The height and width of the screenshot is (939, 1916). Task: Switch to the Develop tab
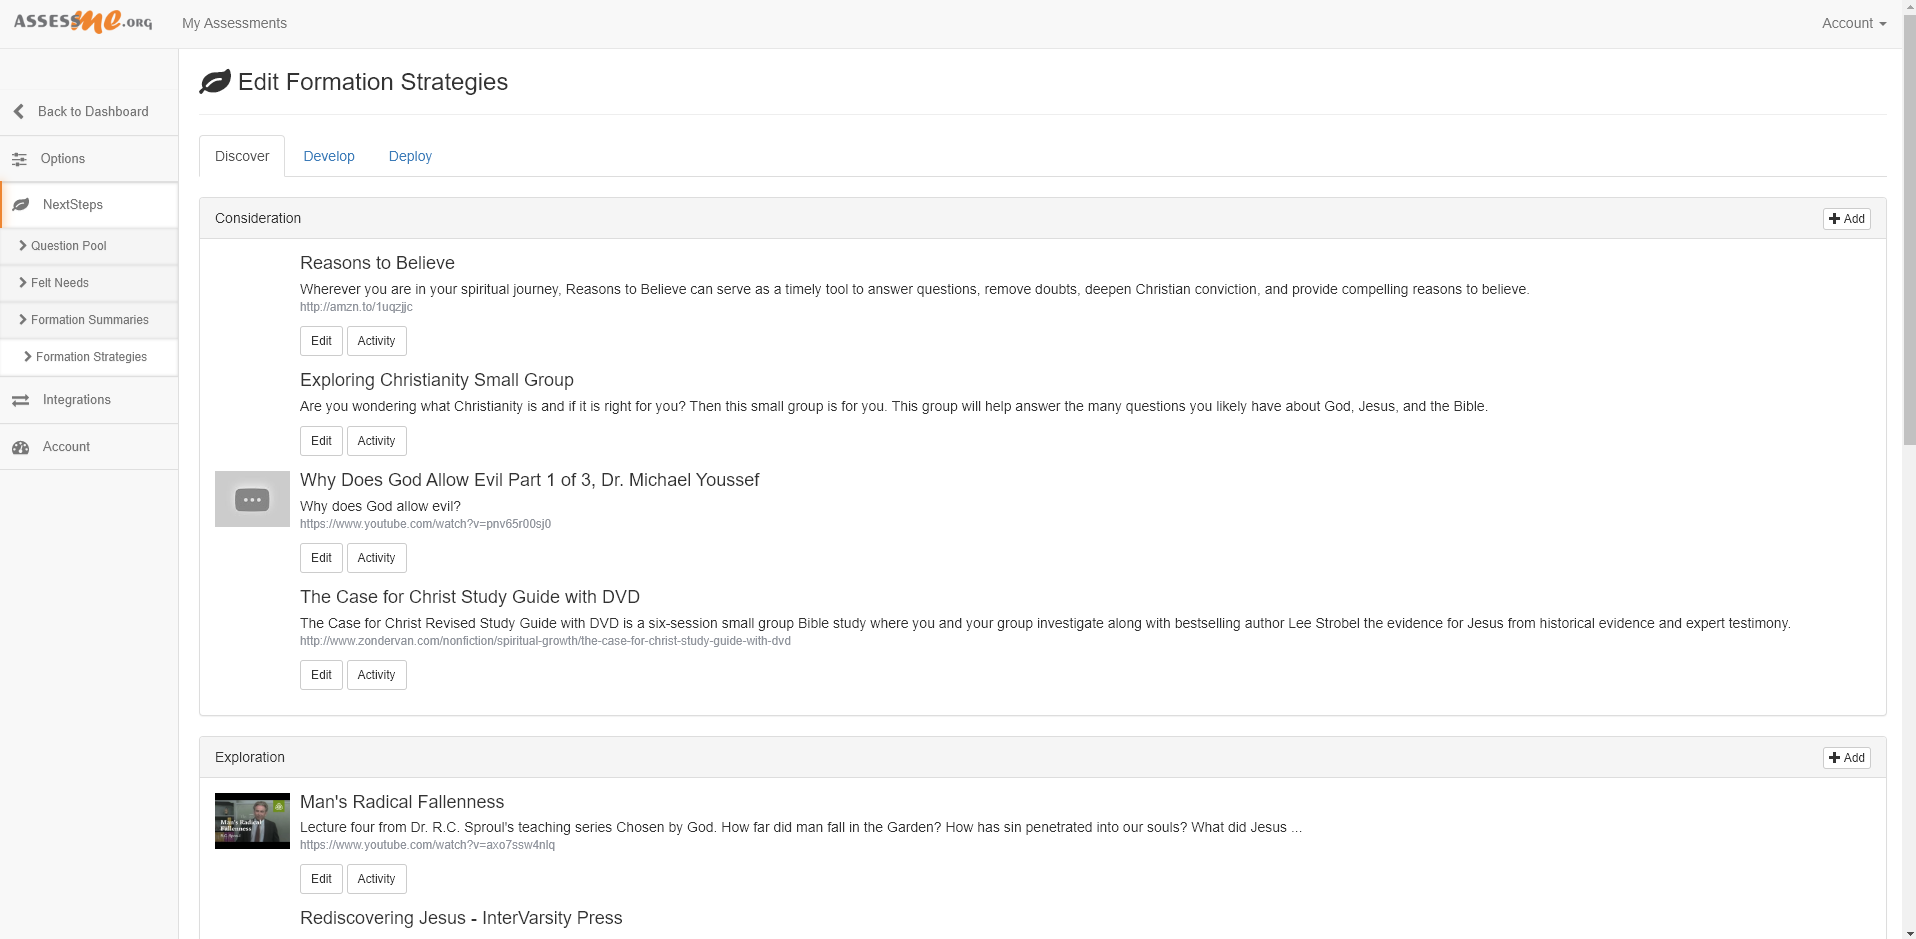pyautogui.click(x=329, y=156)
